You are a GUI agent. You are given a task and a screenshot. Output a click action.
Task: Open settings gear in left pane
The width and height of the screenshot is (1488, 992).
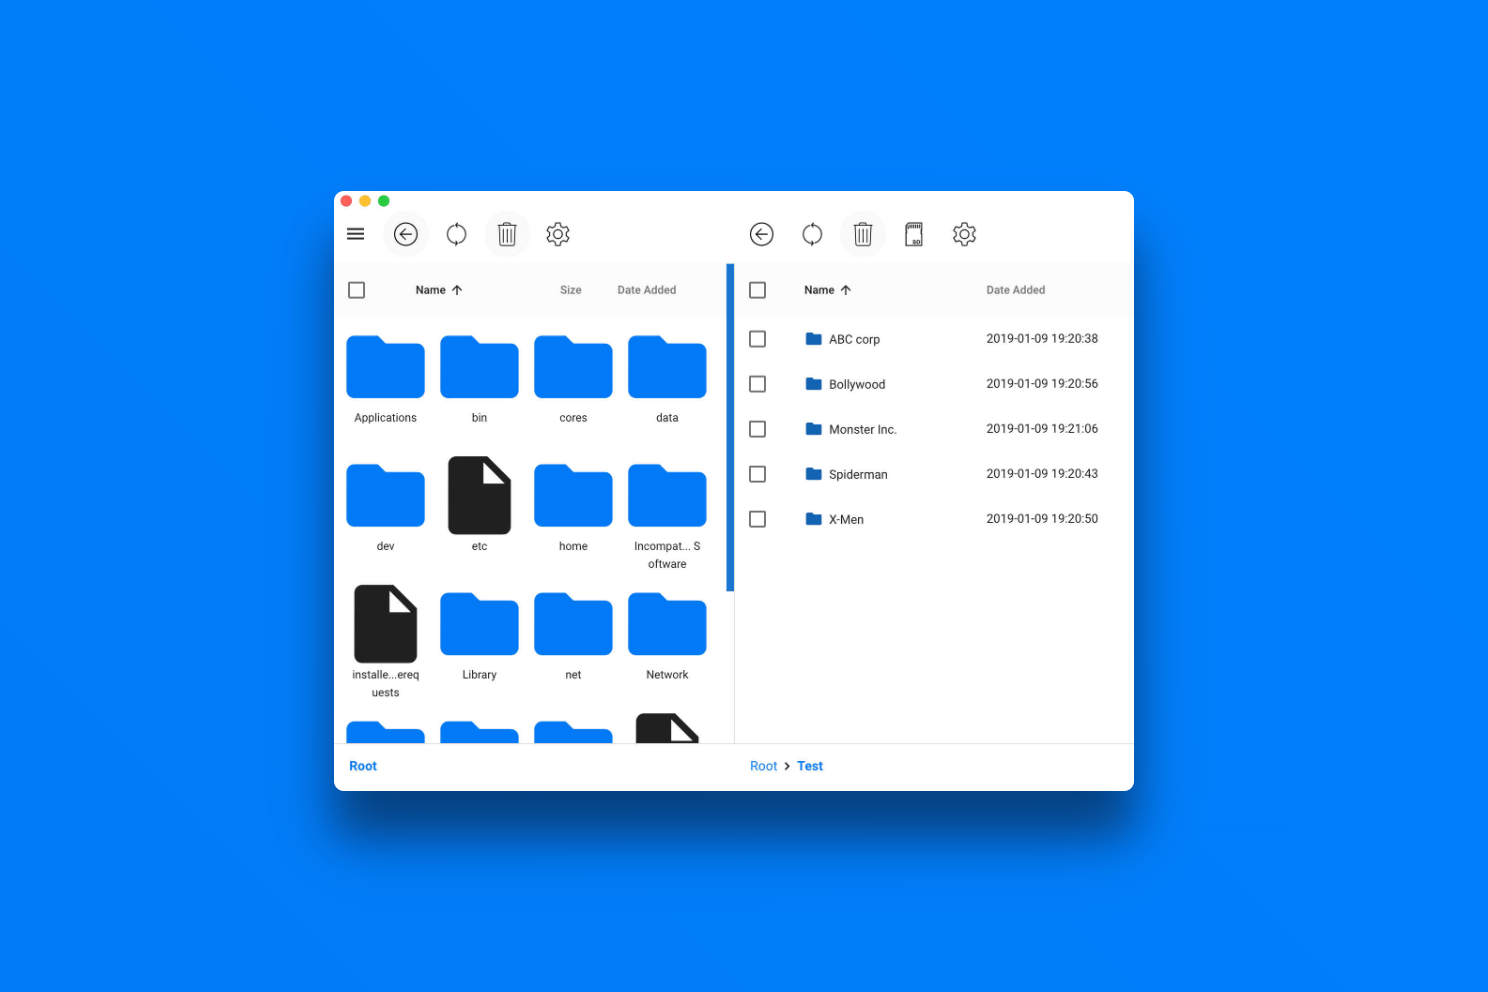tap(558, 234)
